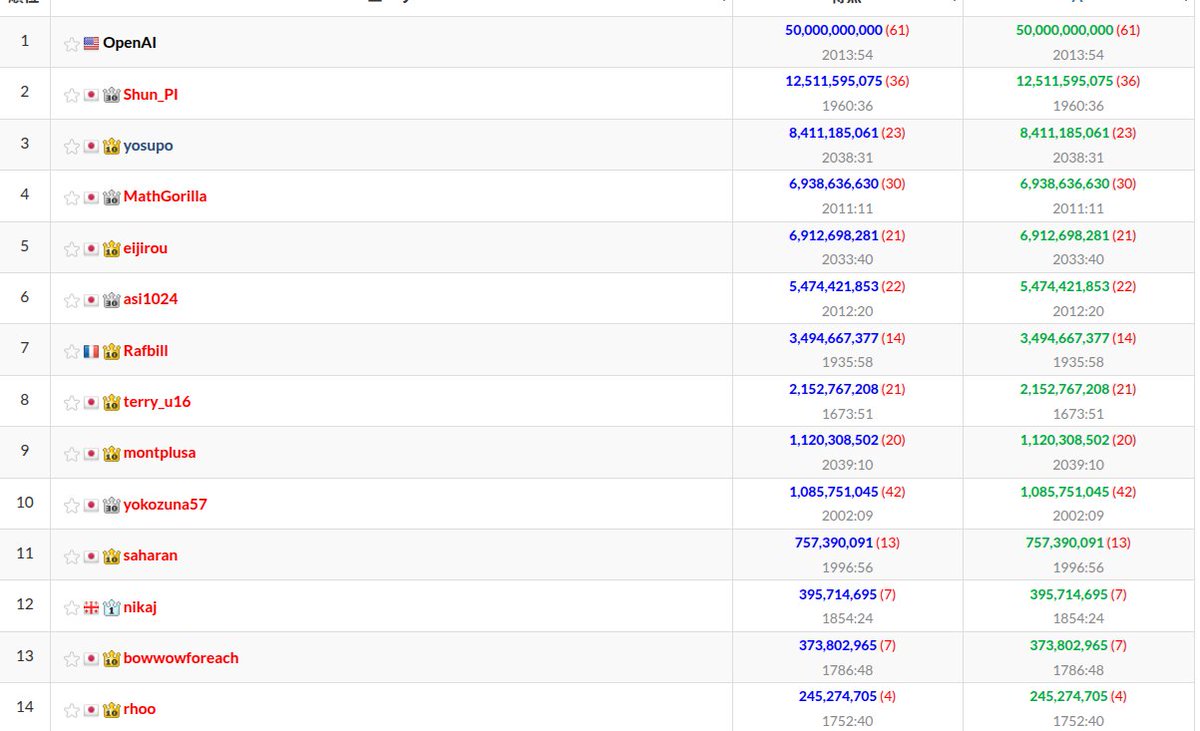1200x731 pixels.
Task: Click the star icon beside yokozuna57
Action: [x=71, y=505]
